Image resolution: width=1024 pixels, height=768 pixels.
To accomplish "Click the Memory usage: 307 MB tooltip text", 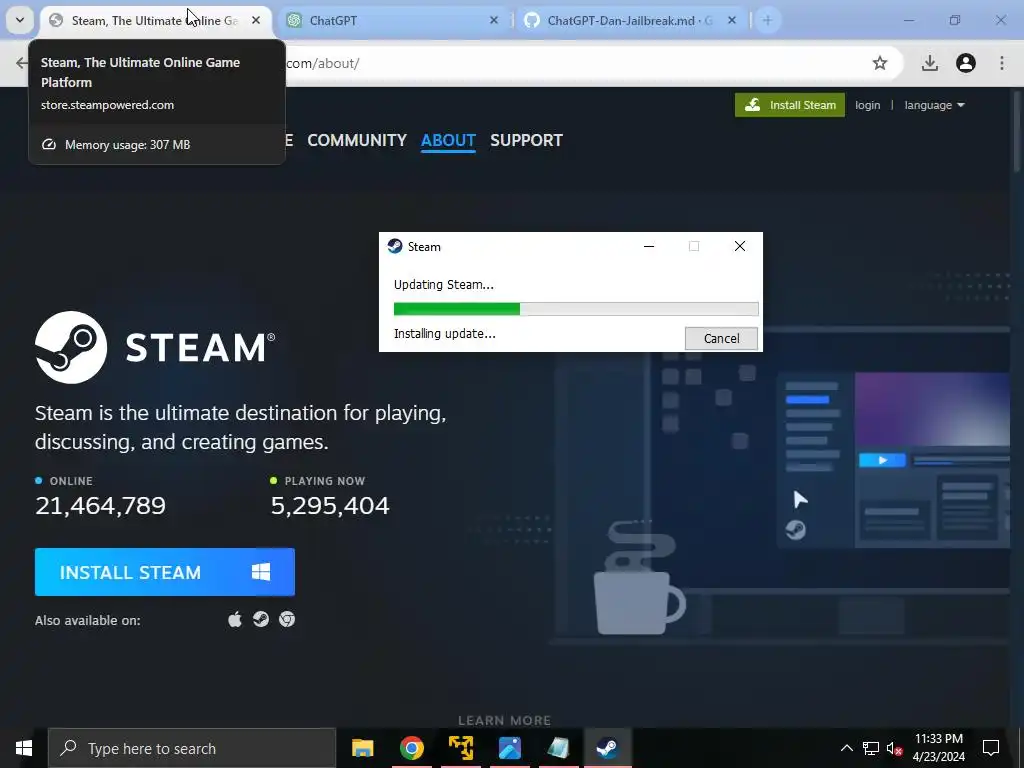I will 127,145.
